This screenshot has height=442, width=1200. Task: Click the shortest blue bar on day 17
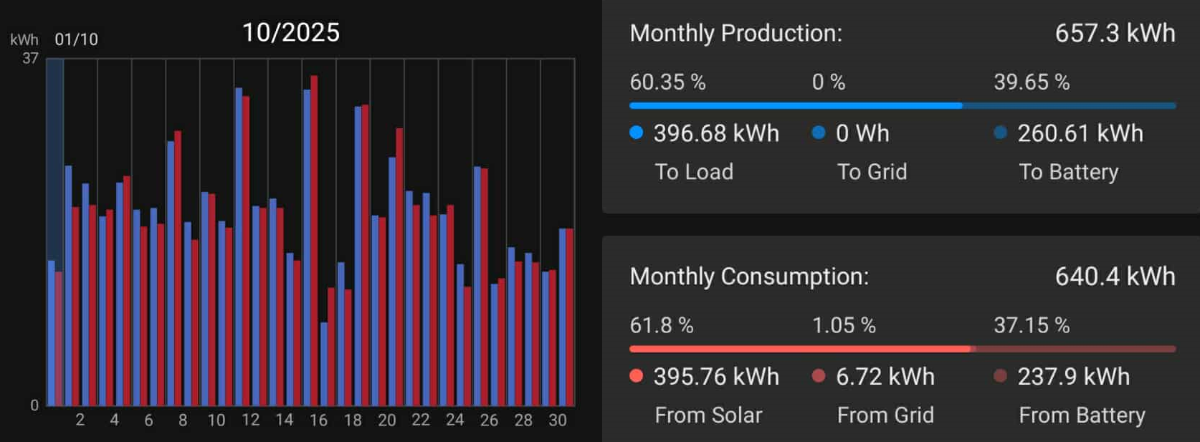coord(324,363)
